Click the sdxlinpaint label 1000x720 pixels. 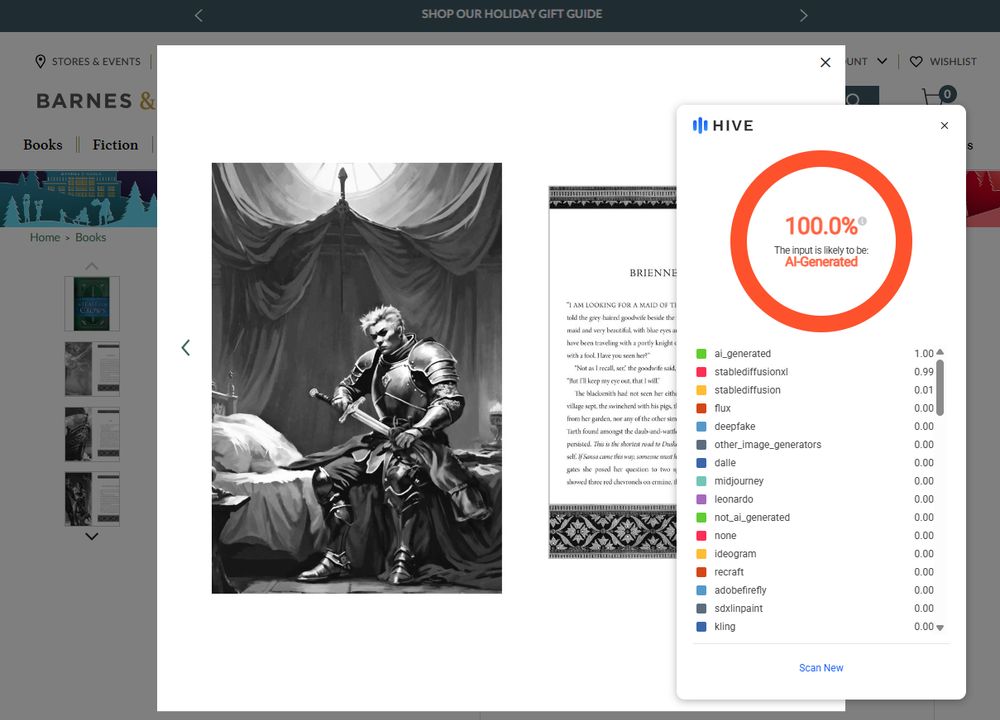pos(738,608)
